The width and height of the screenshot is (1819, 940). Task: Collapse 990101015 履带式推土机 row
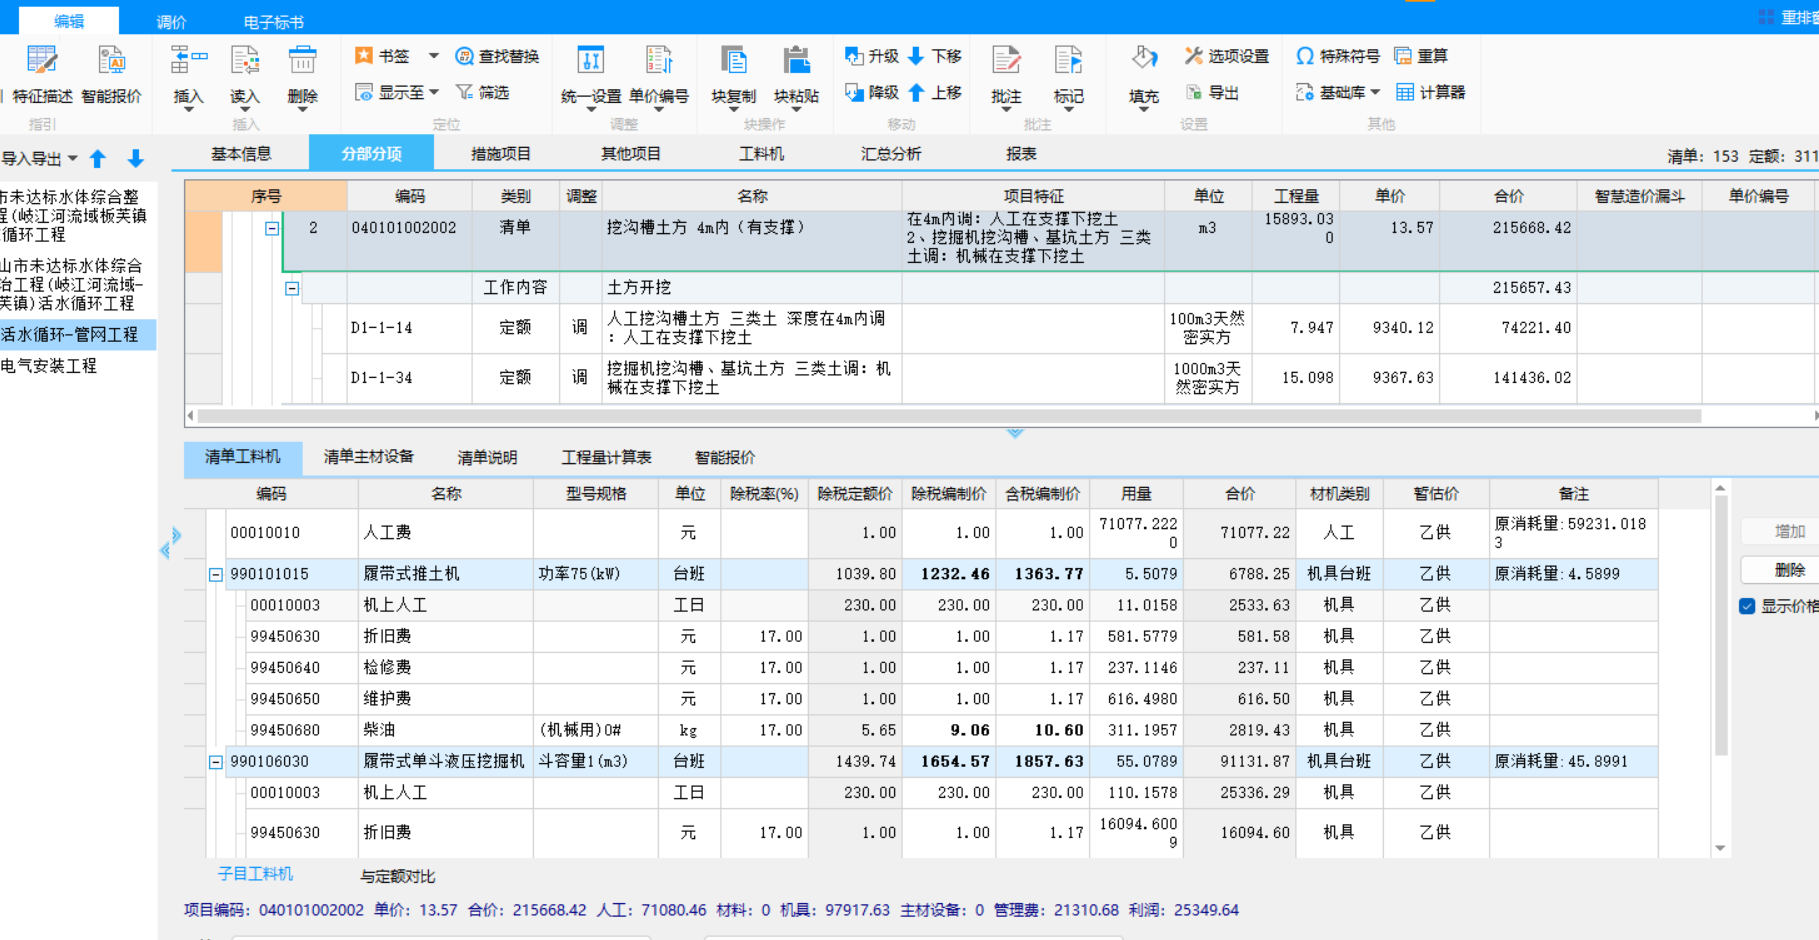pyautogui.click(x=215, y=574)
